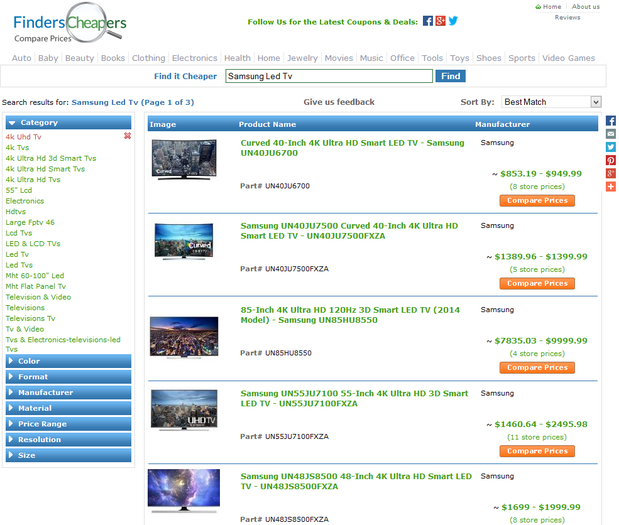Viewport: 619px width, 525px height.
Task: Compare Prices for UN85HU8550
Action: [537, 368]
